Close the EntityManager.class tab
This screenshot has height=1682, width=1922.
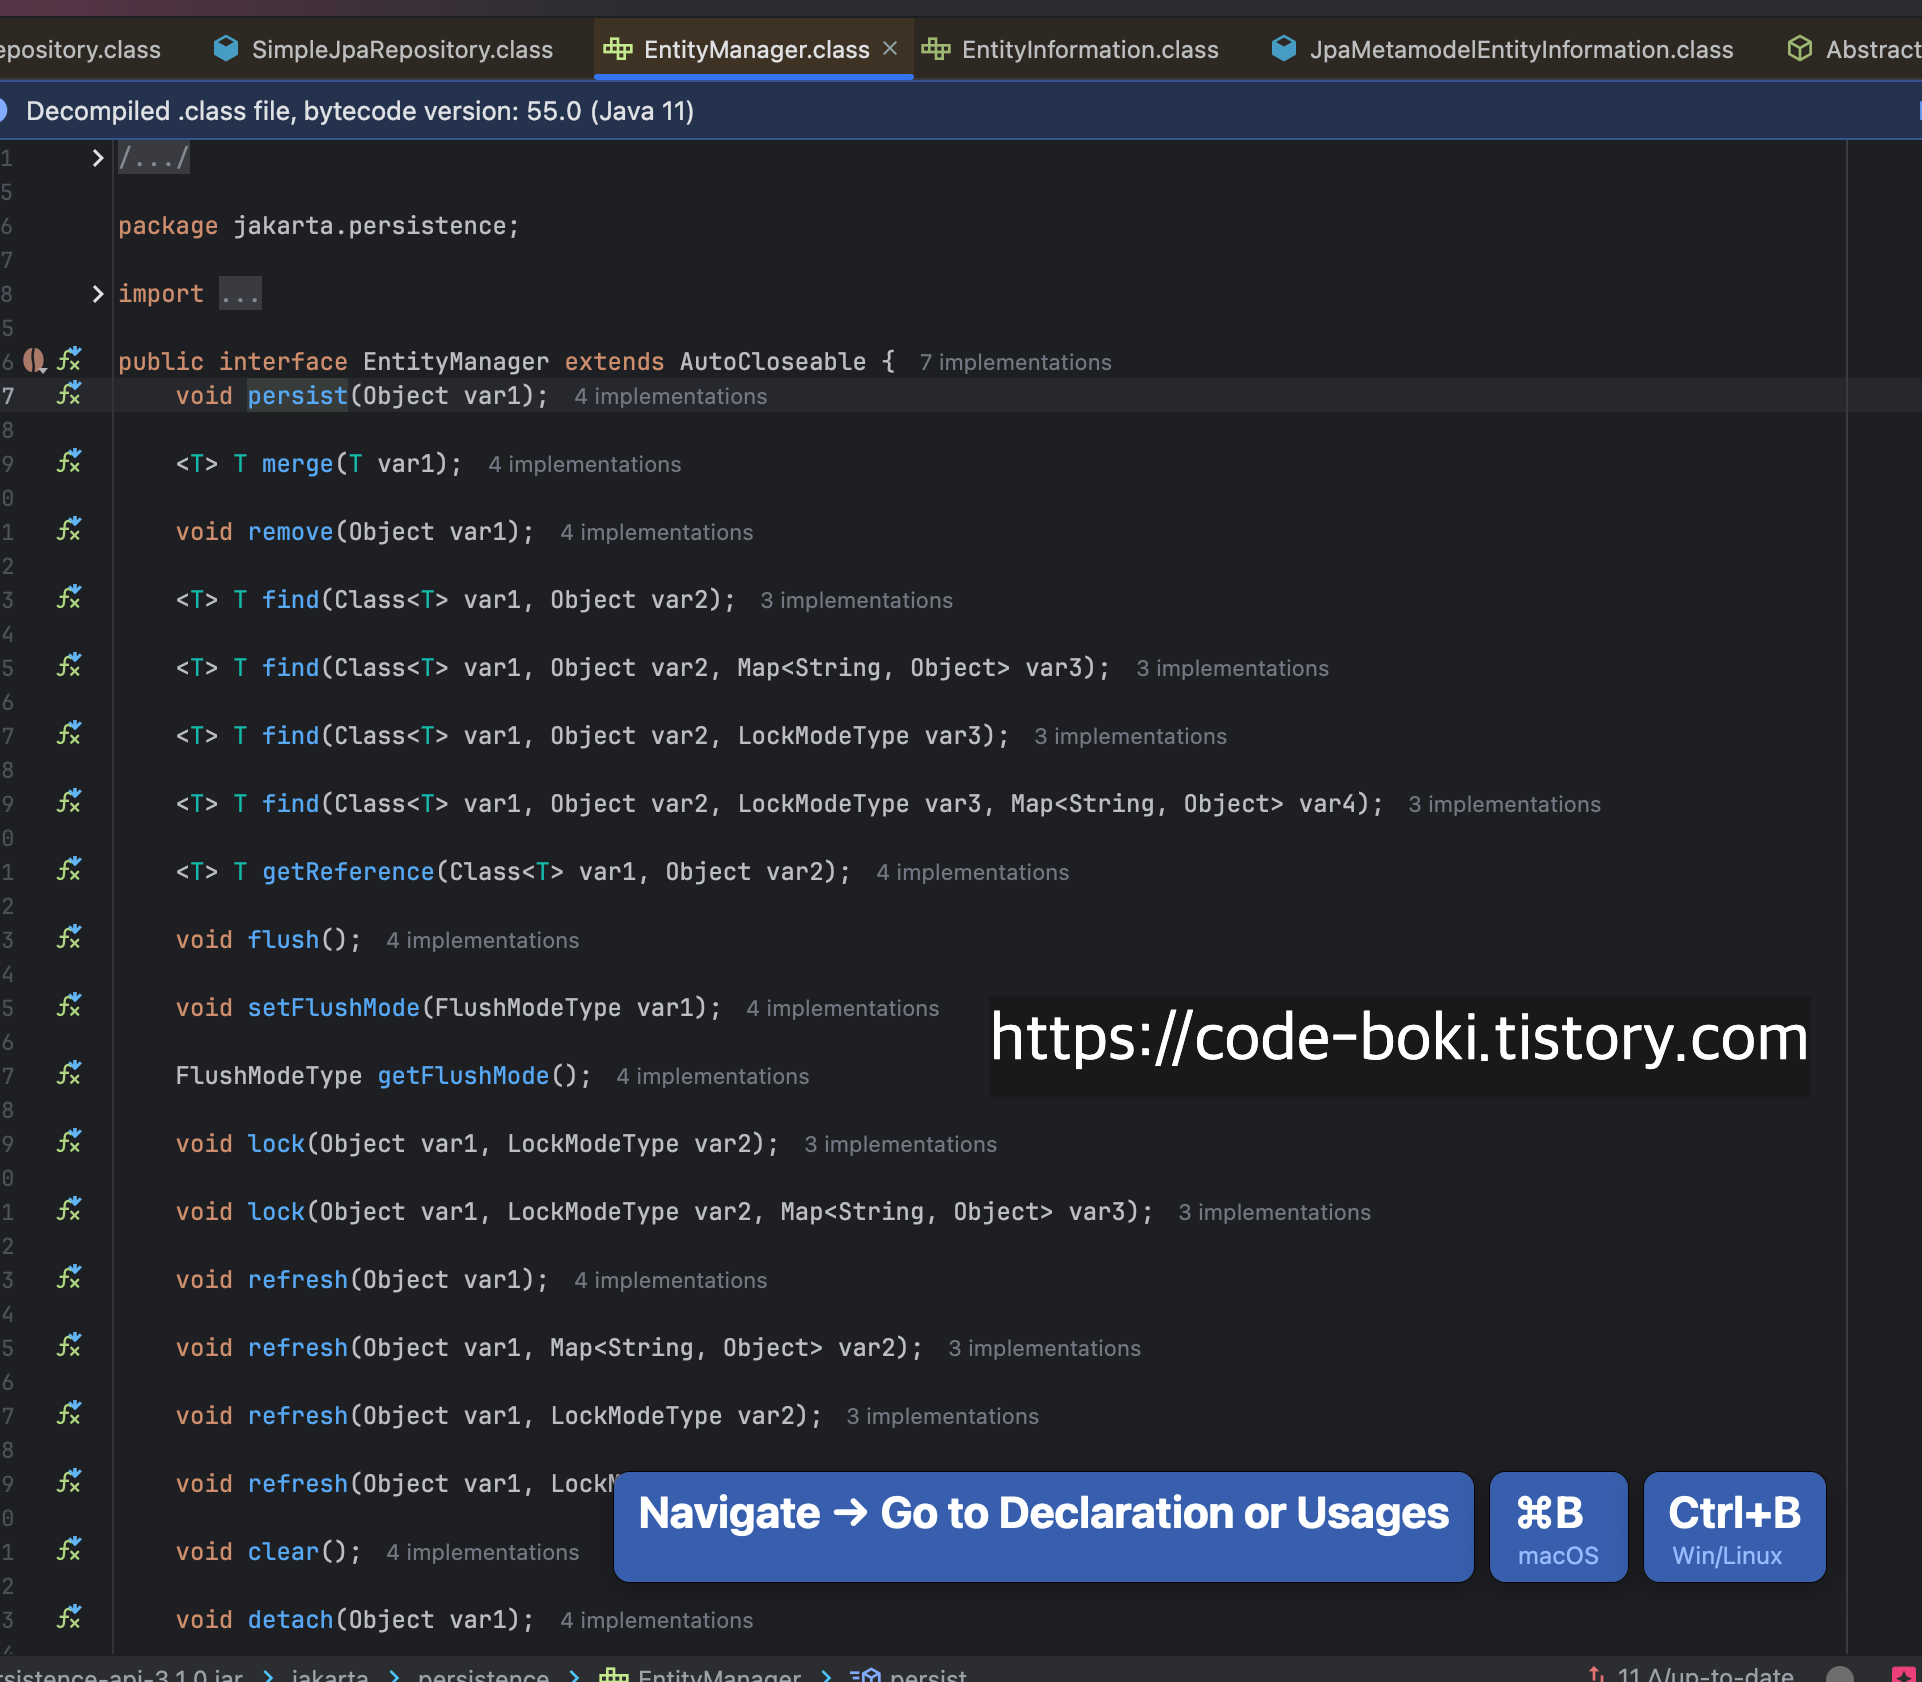pyautogui.click(x=890, y=48)
